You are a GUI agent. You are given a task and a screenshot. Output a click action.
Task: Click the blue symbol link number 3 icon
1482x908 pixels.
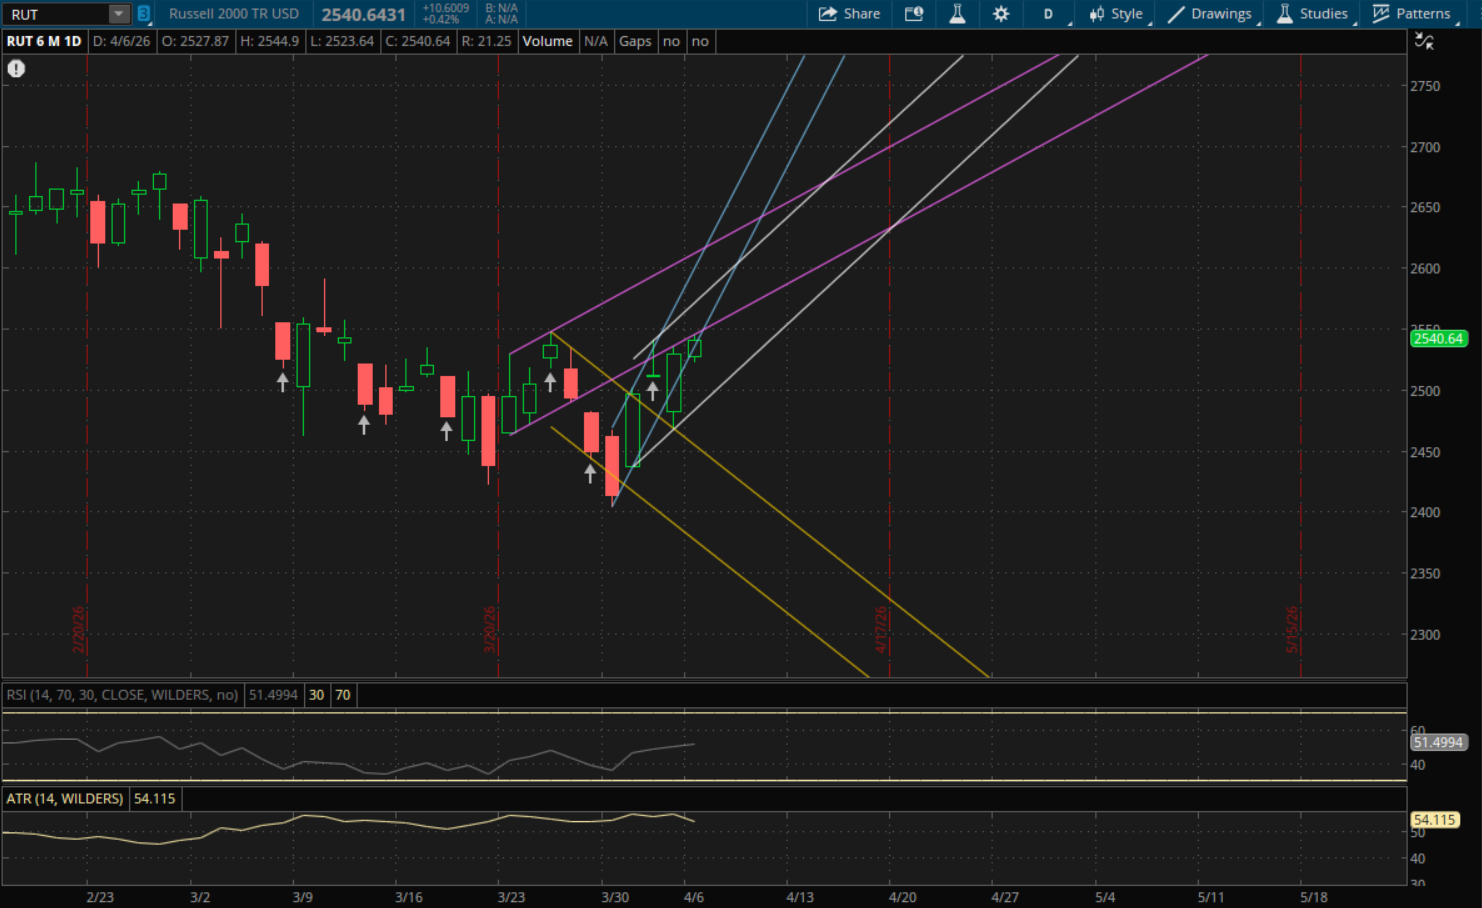coord(144,14)
